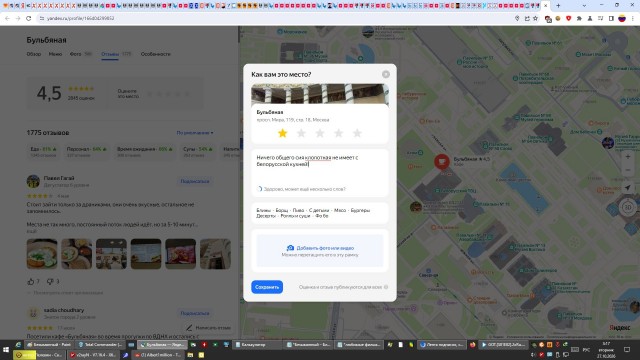This screenshot has height=360, width=640.
Task: Zoom out the map with minus button
Action: 628,170
